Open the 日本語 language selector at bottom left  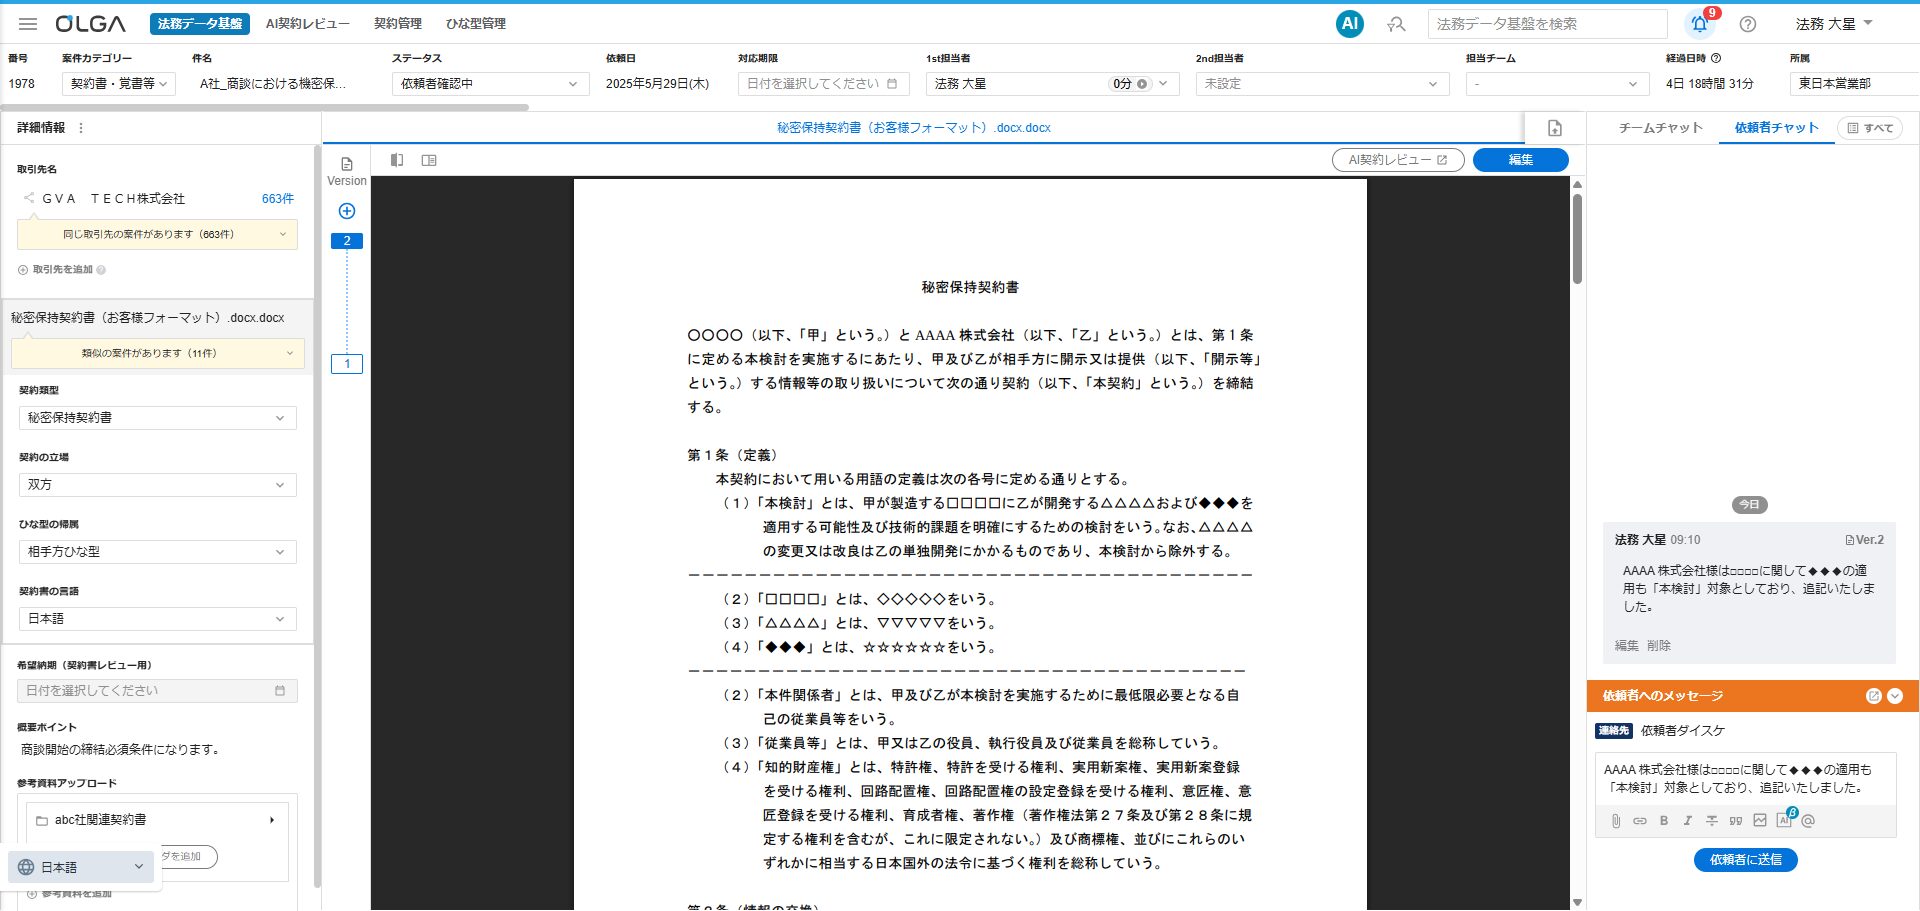[82, 867]
